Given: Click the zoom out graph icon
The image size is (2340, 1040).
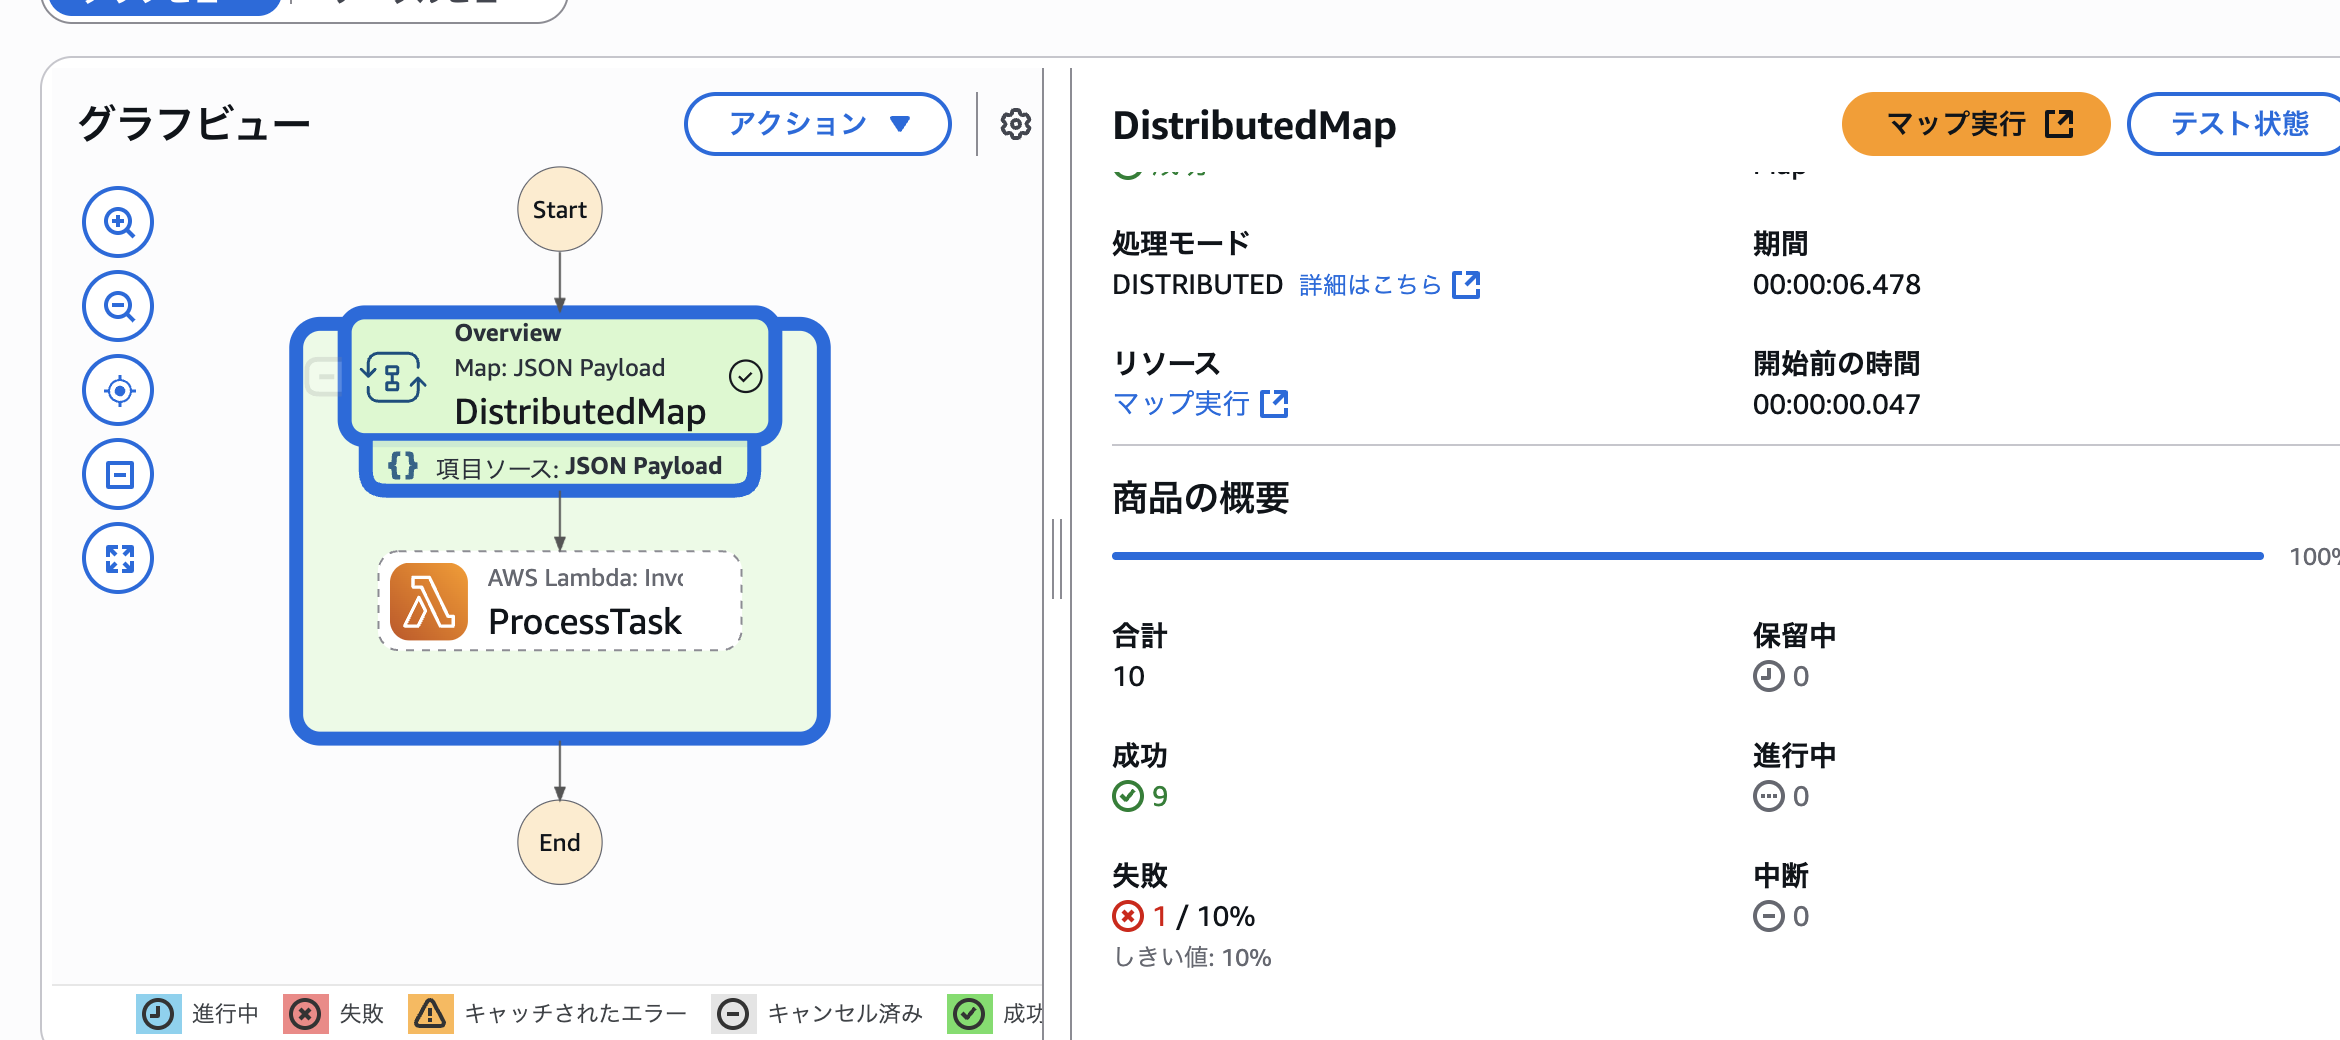Looking at the screenshot, I should 118,306.
